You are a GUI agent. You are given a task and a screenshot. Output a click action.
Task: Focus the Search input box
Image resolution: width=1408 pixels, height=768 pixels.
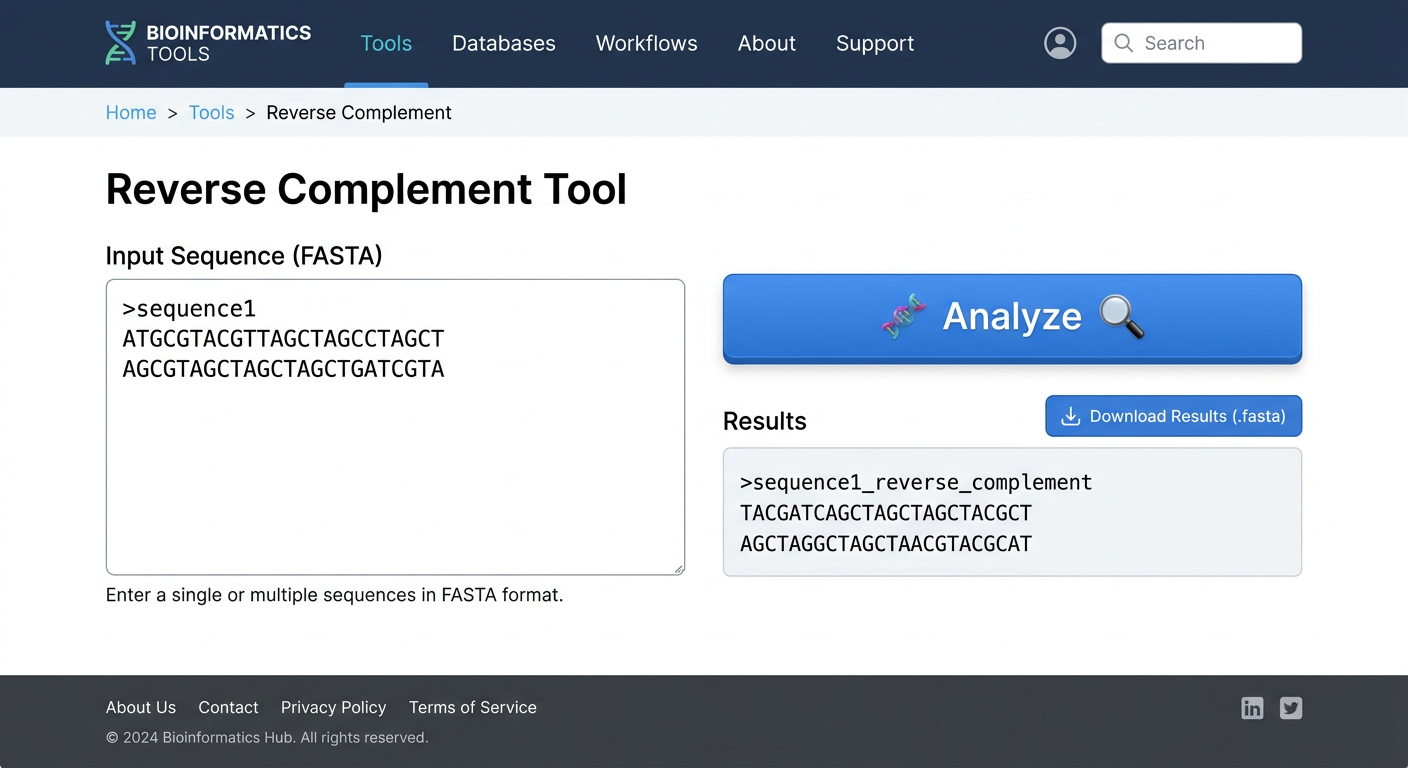click(1215, 43)
